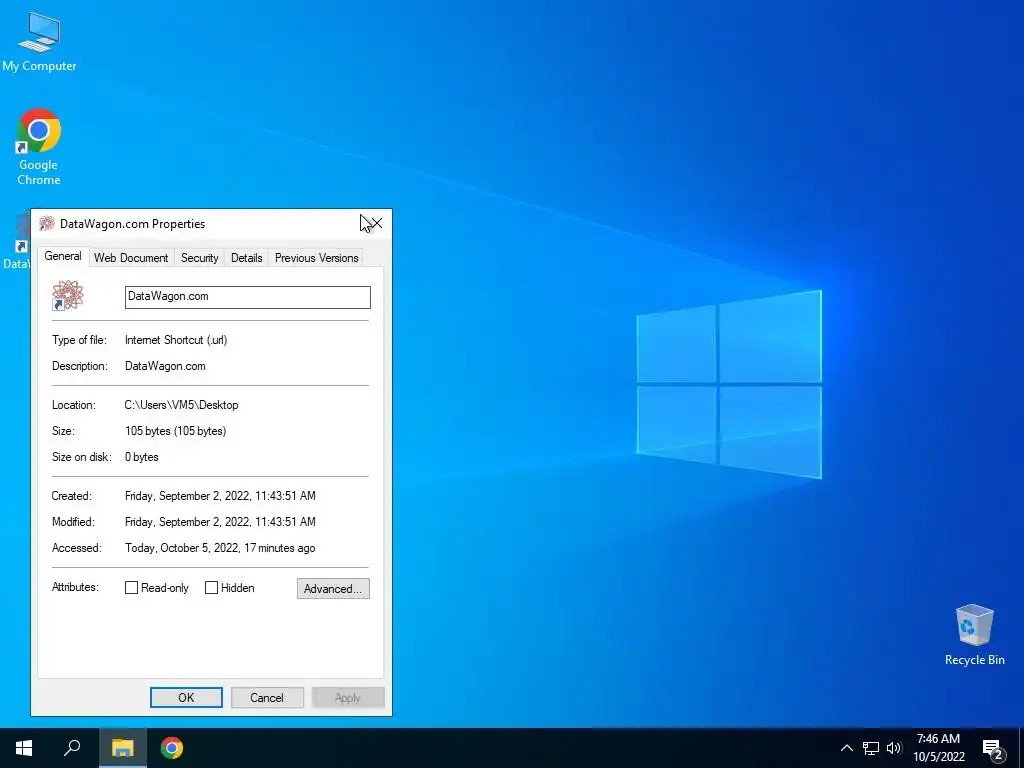
Task: Switch to the Previous Versions tab
Action: (316, 258)
